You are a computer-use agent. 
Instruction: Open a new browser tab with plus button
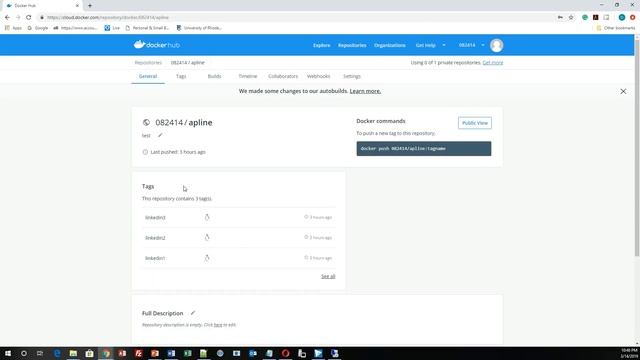pyautogui.click(x=90, y=6)
